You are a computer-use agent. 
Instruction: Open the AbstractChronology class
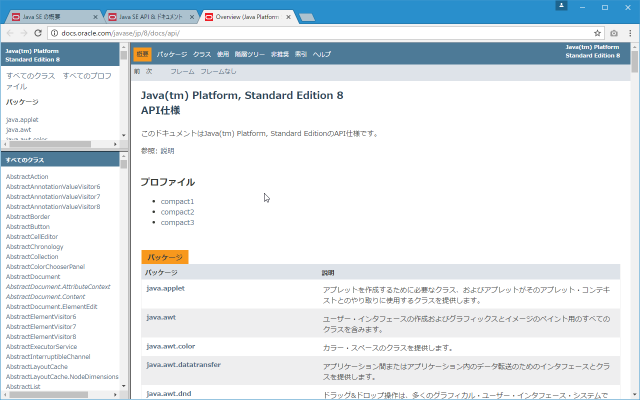(x=35, y=247)
